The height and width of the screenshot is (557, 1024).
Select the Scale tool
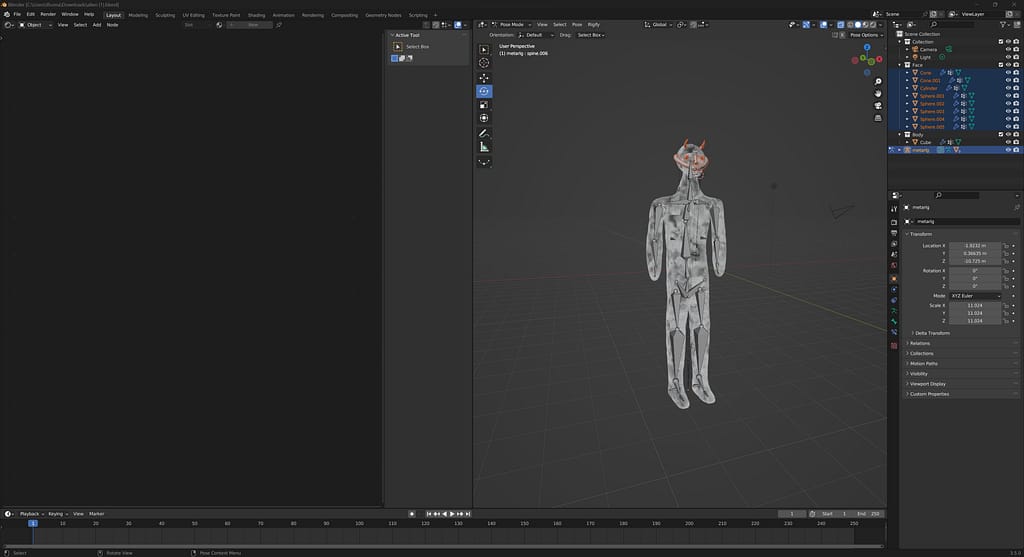pyautogui.click(x=484, y=104)
